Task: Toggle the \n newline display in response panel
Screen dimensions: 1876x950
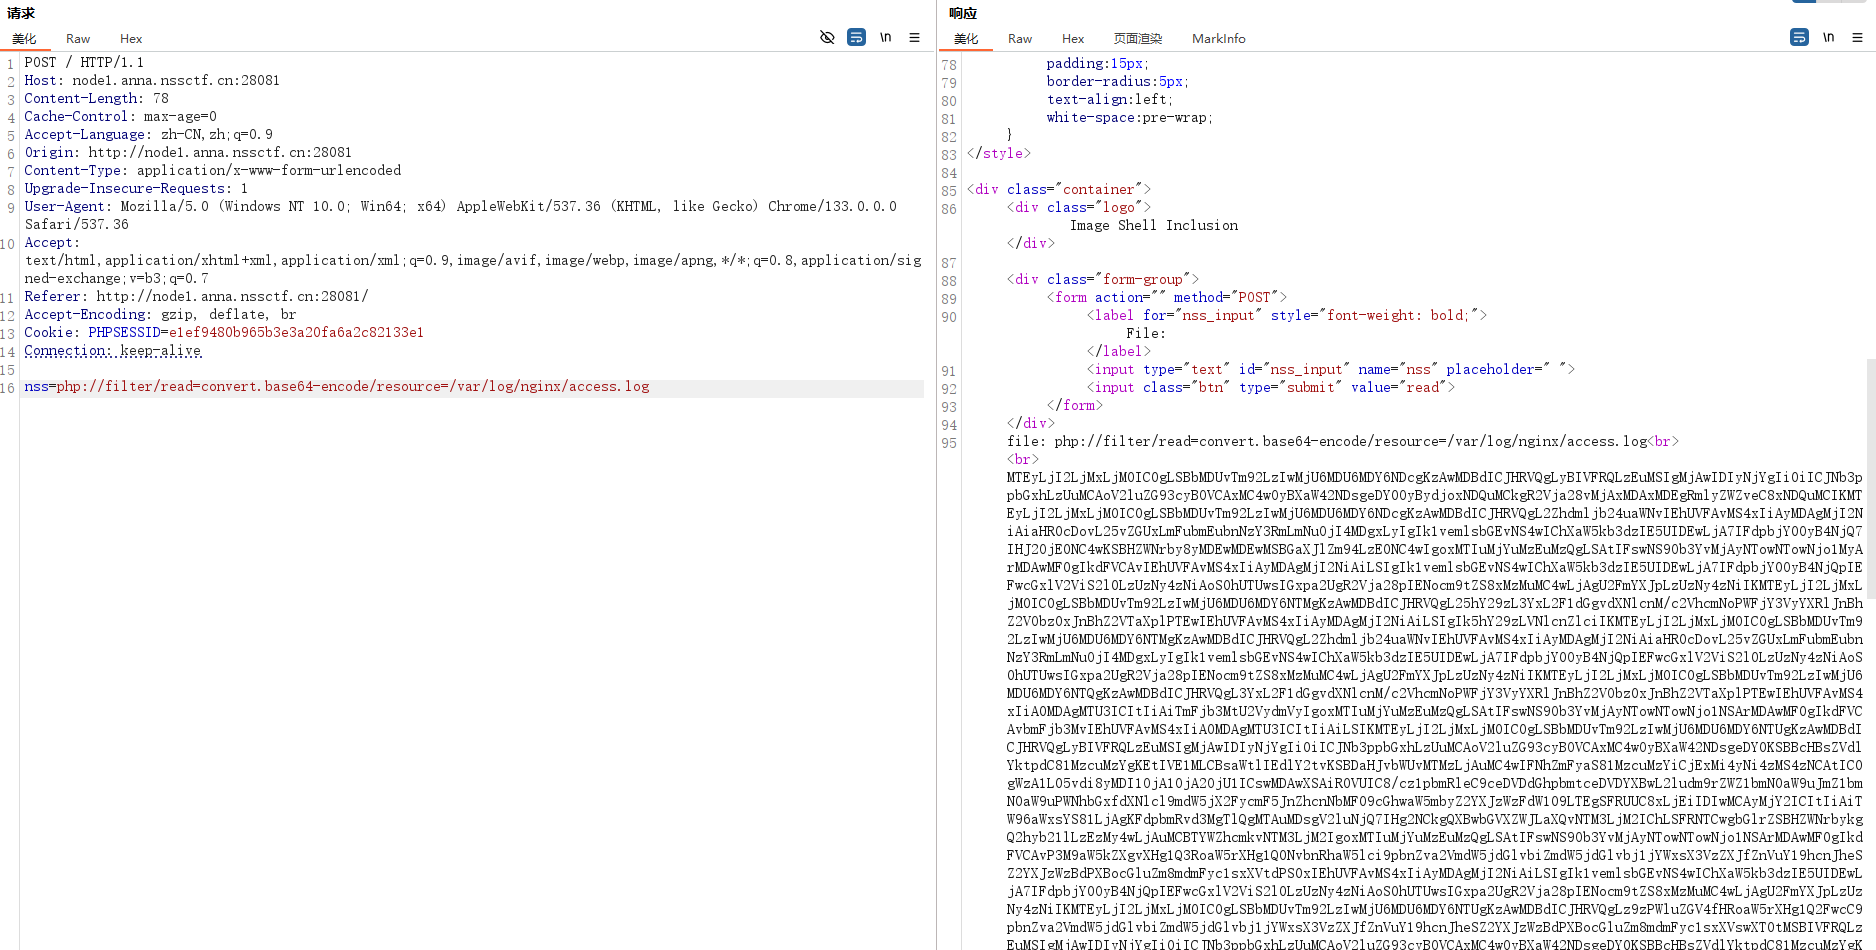Action: click(x=1828, y=38)
